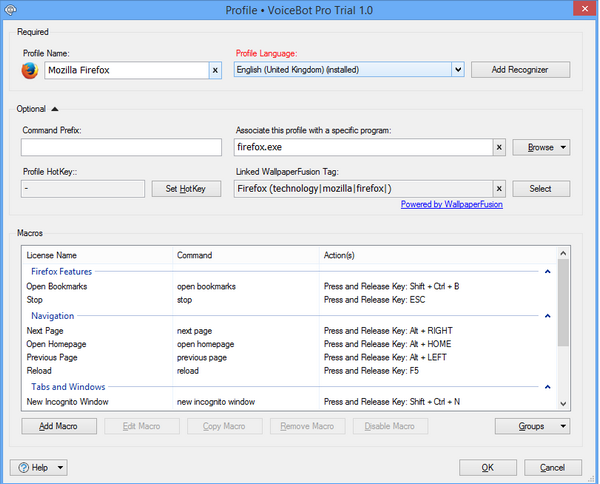The width and height of the screenshot is (600, 484).
Task: Click 'Press and Release Key: F5' action
Action: 371,371
